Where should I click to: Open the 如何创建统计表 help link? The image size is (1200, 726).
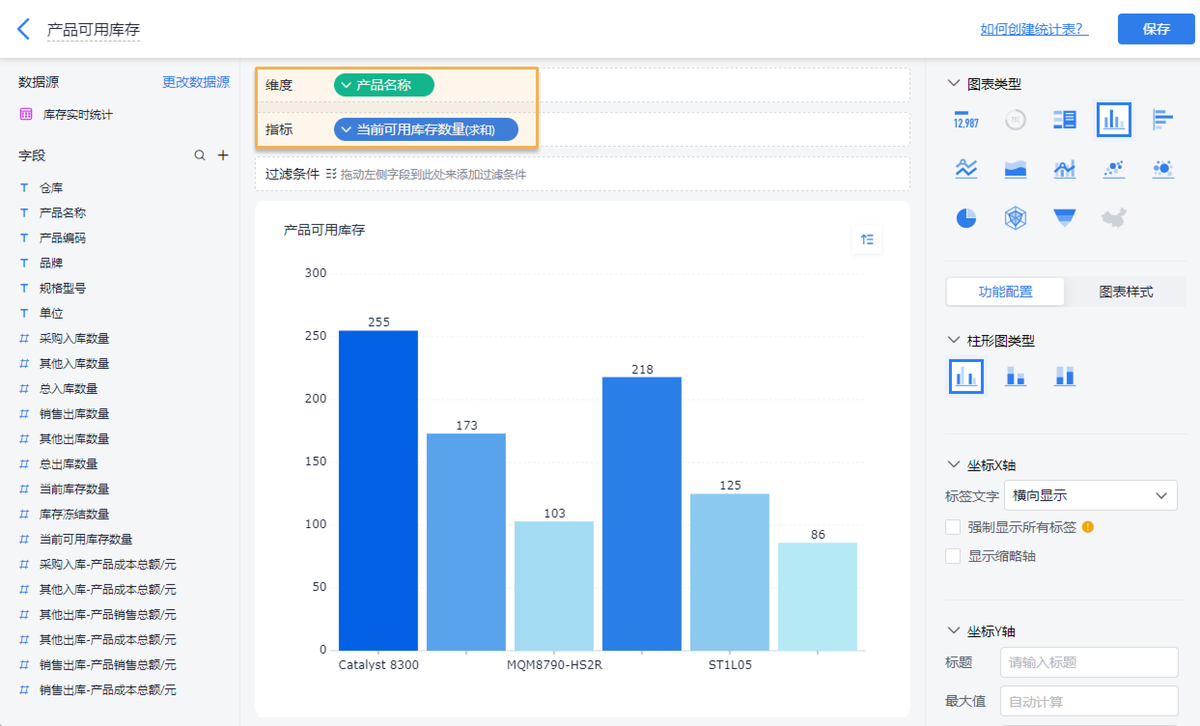[1035, 29]
